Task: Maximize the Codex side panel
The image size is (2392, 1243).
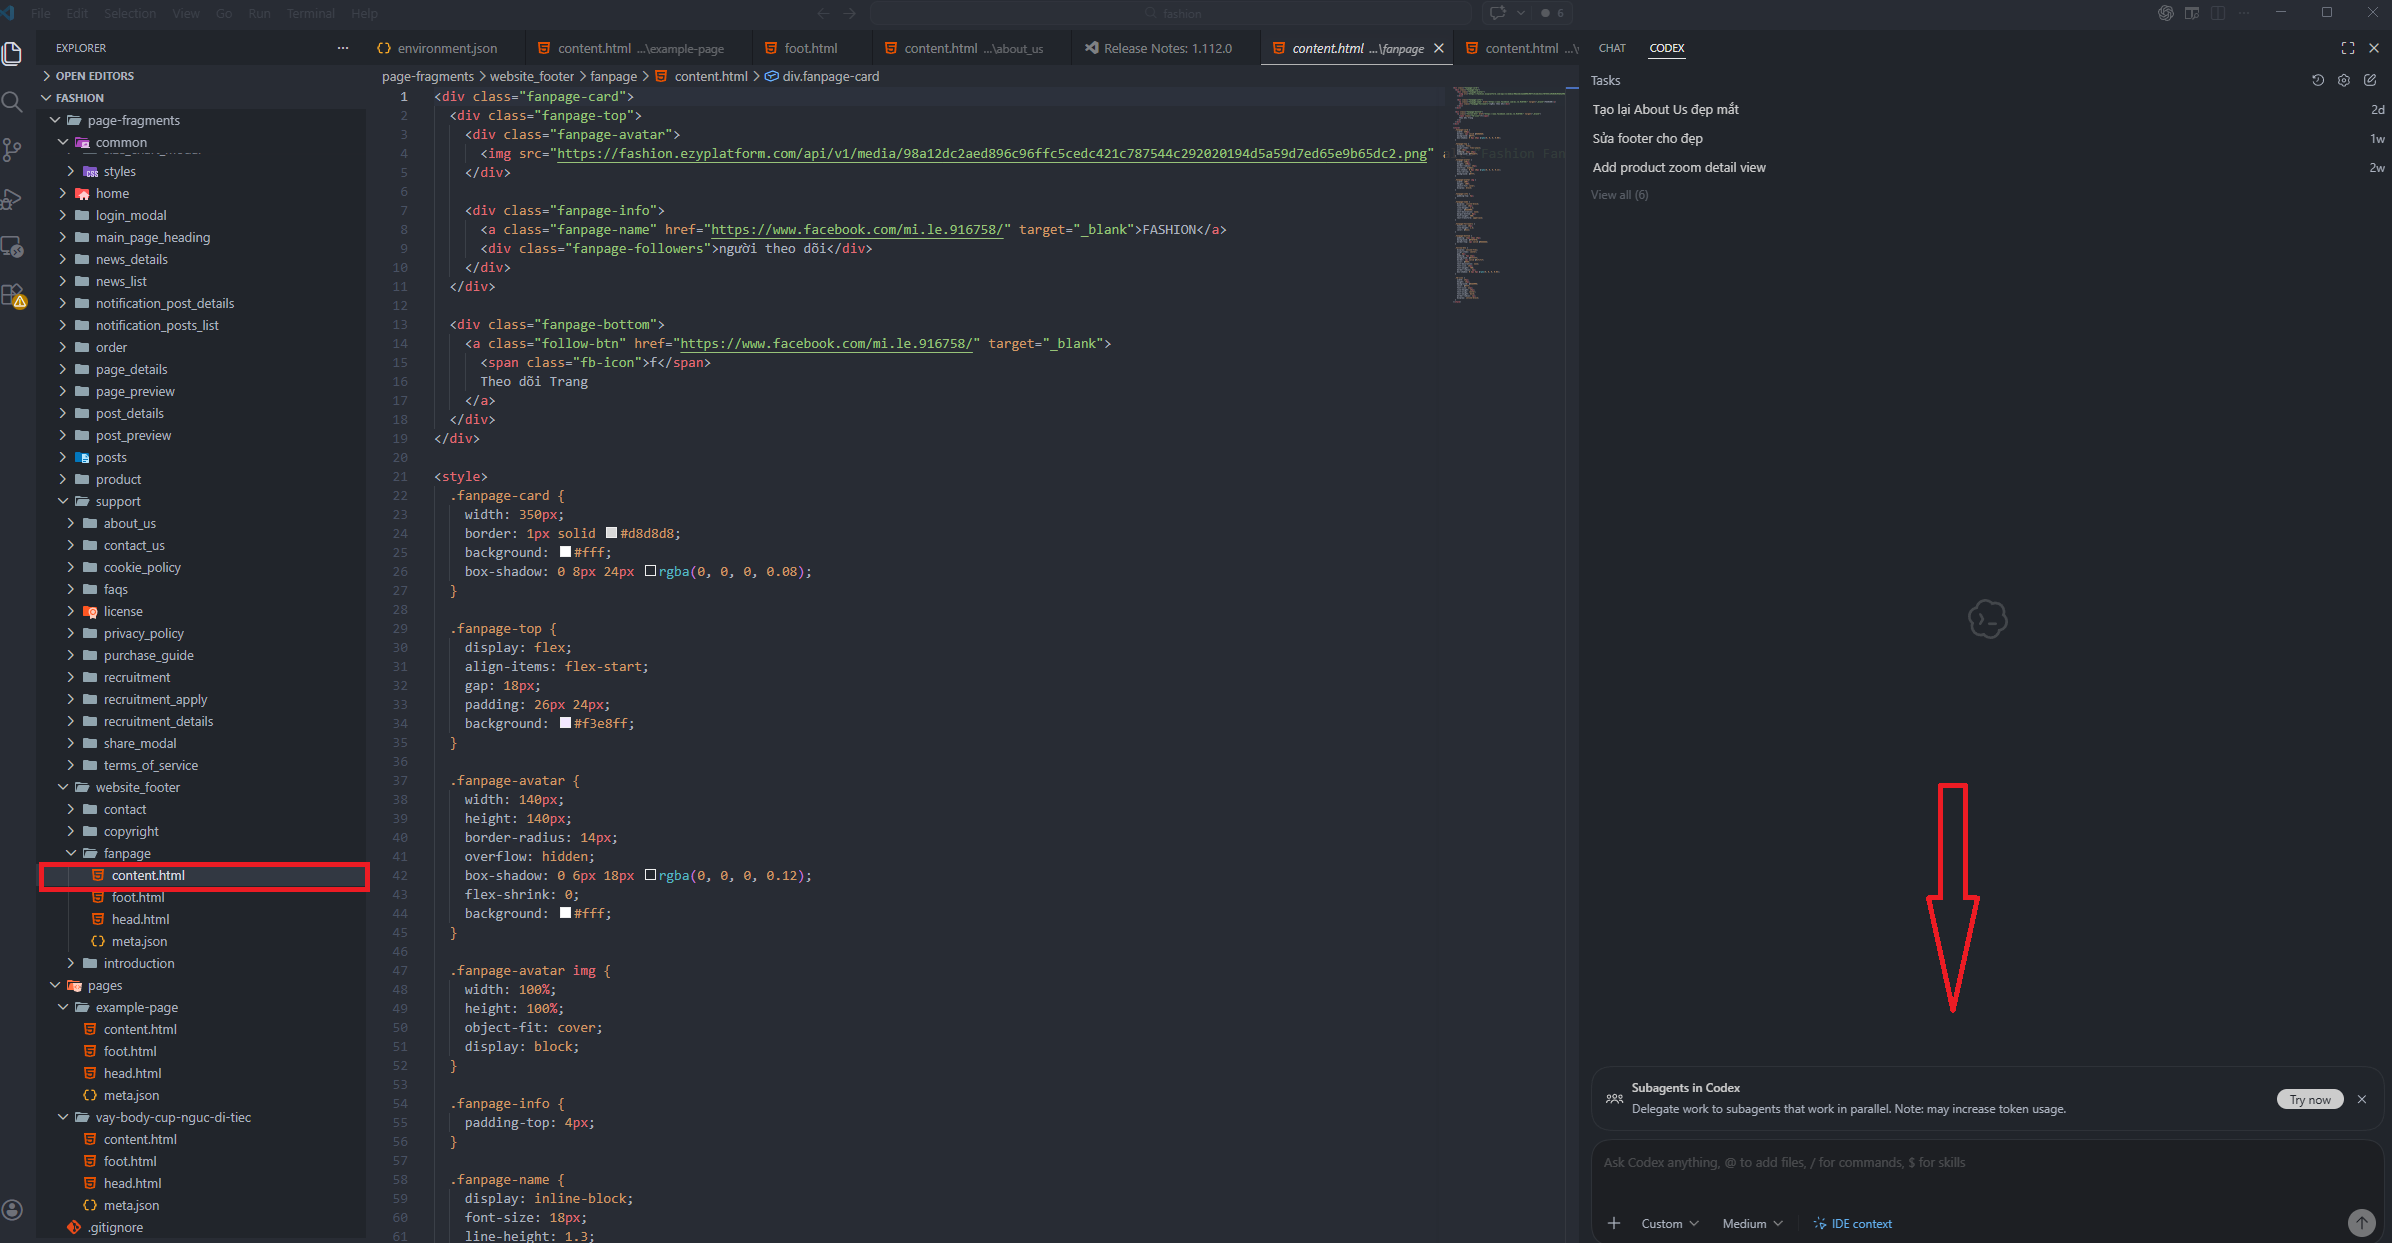Action: 2347,48
